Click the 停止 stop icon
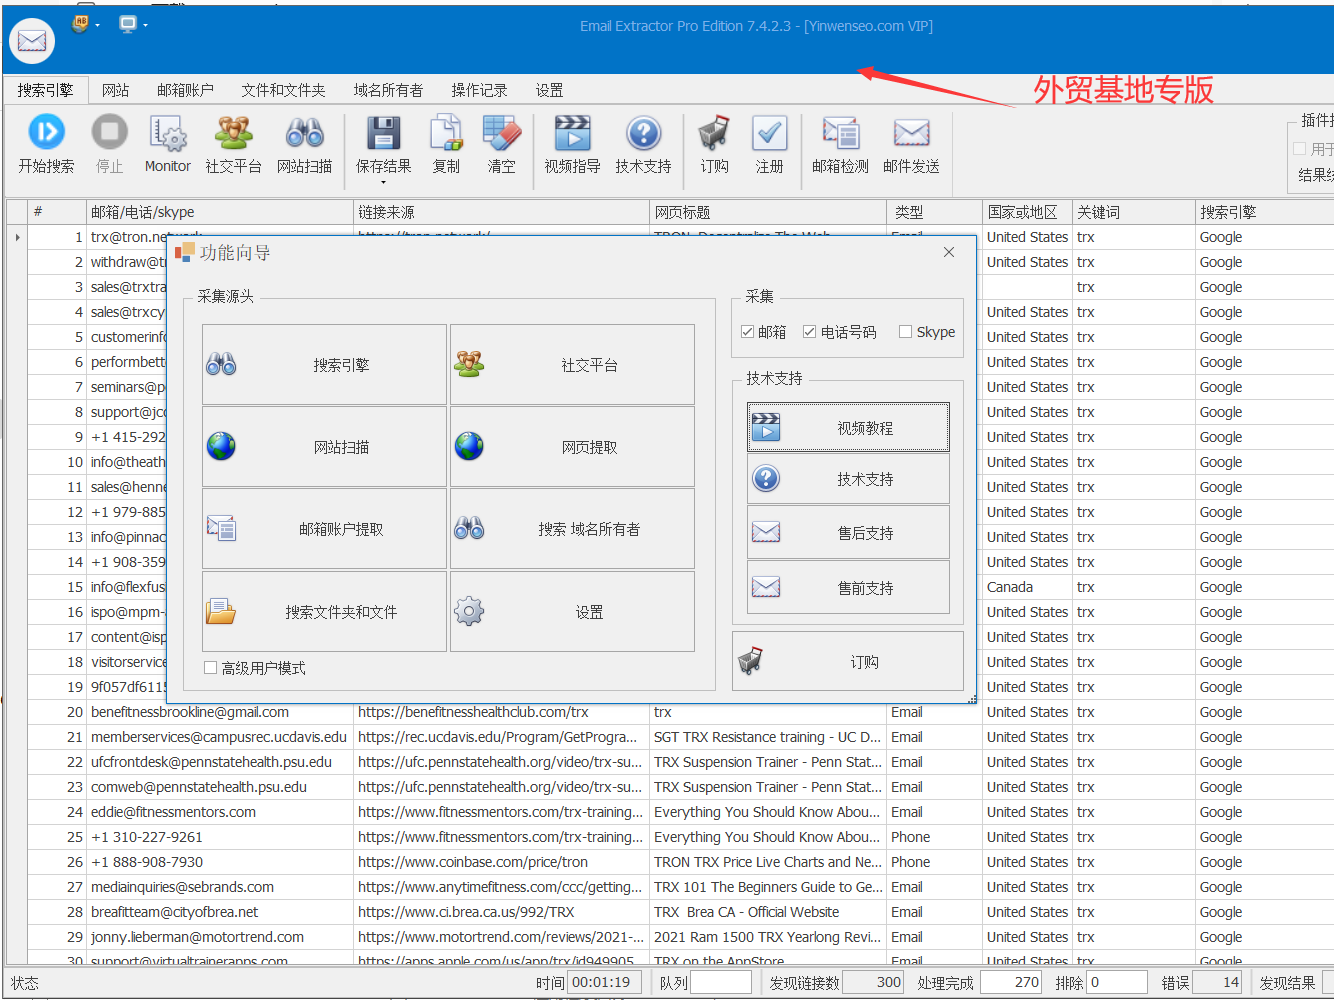The width and height of the screenshot is (1334, 1000). (109, 132)
